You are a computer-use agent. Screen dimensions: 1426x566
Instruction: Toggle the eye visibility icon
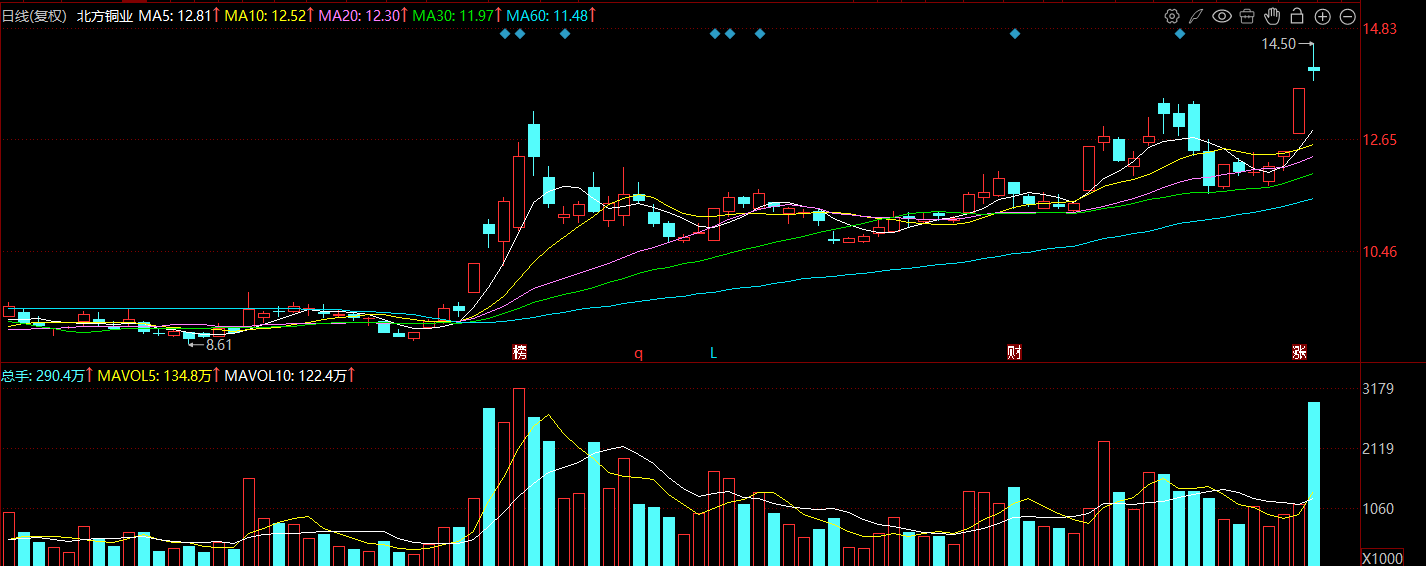1221,16
